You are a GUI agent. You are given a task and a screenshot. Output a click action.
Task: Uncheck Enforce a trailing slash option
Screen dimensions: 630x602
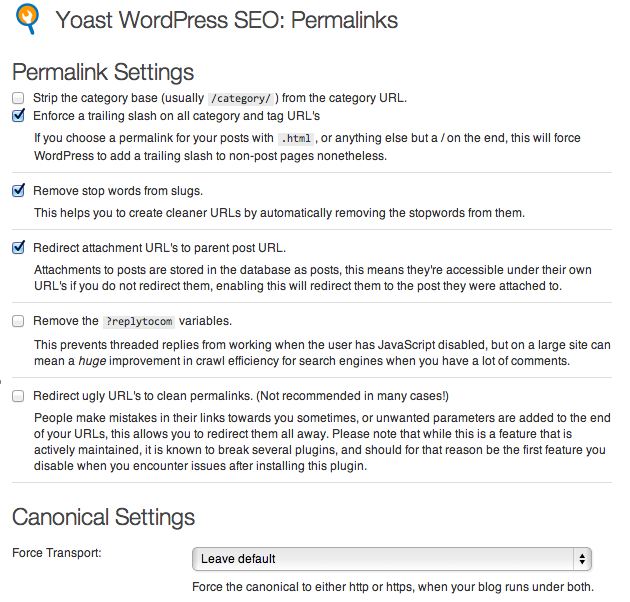coord(18,116)
